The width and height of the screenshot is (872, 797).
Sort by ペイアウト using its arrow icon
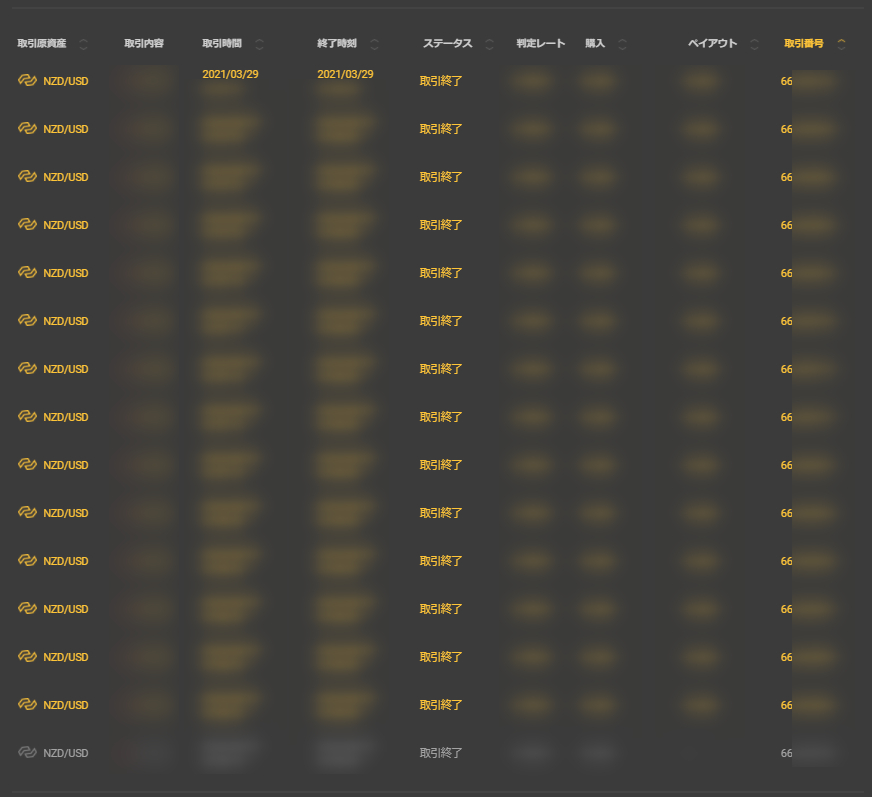(x=755, y=44)
